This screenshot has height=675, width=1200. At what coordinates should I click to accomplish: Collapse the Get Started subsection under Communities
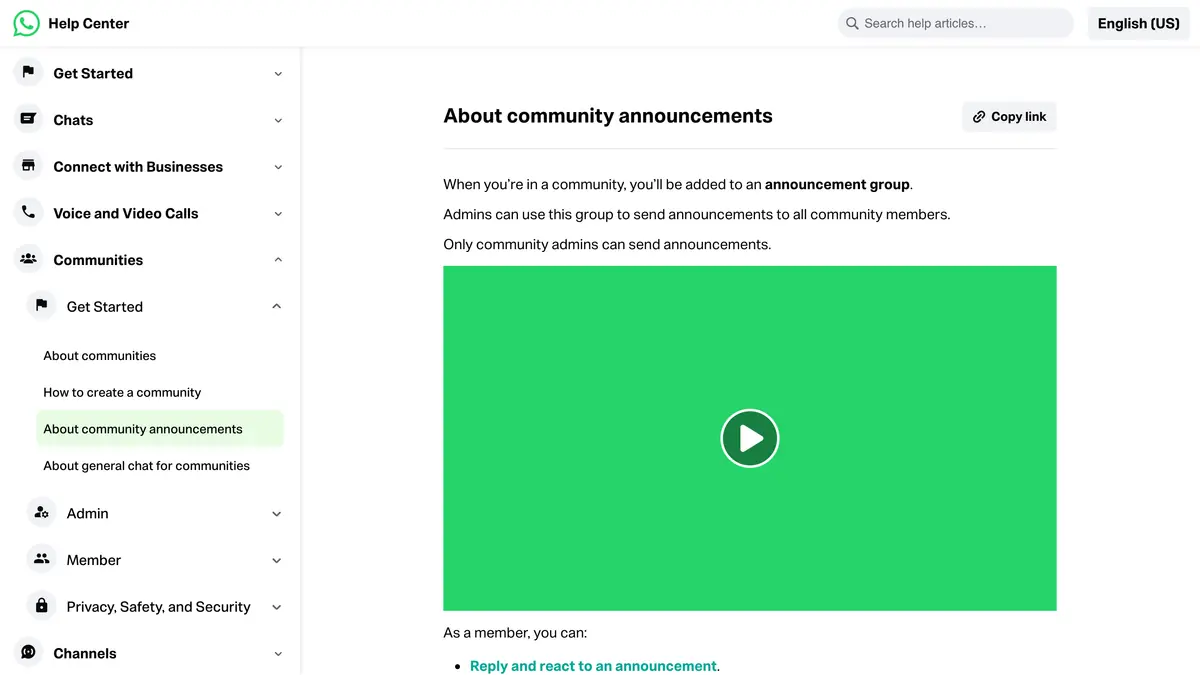277,306
